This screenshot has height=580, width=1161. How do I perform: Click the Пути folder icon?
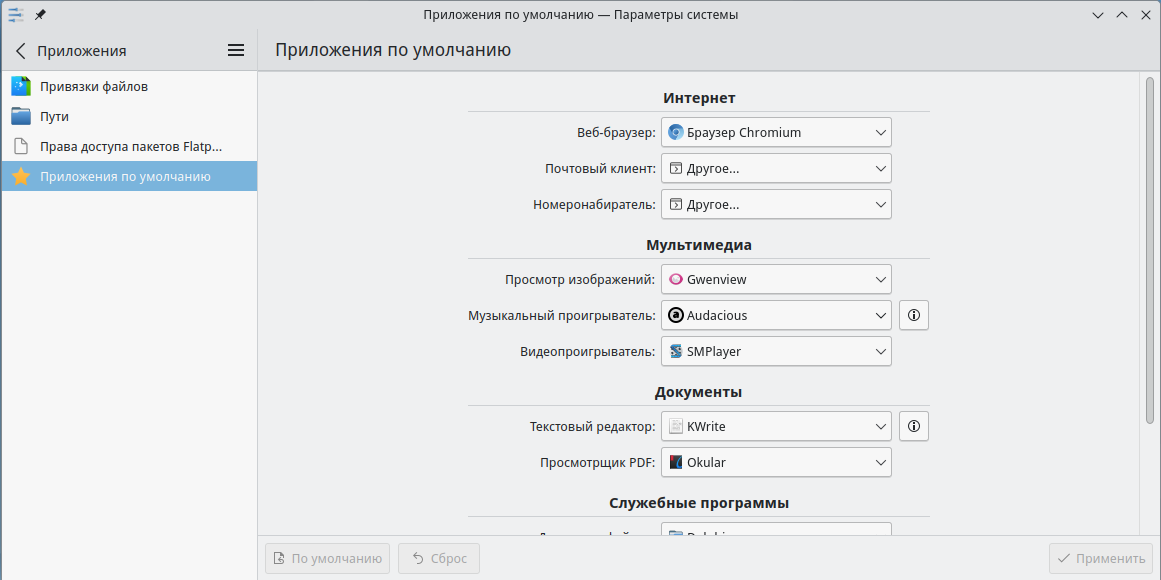tap(21, 117)
